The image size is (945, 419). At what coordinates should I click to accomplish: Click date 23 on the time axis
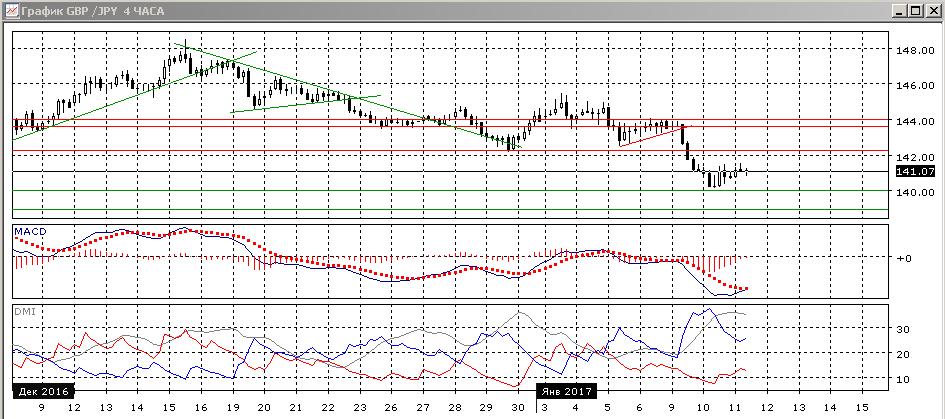pos(360,407)
